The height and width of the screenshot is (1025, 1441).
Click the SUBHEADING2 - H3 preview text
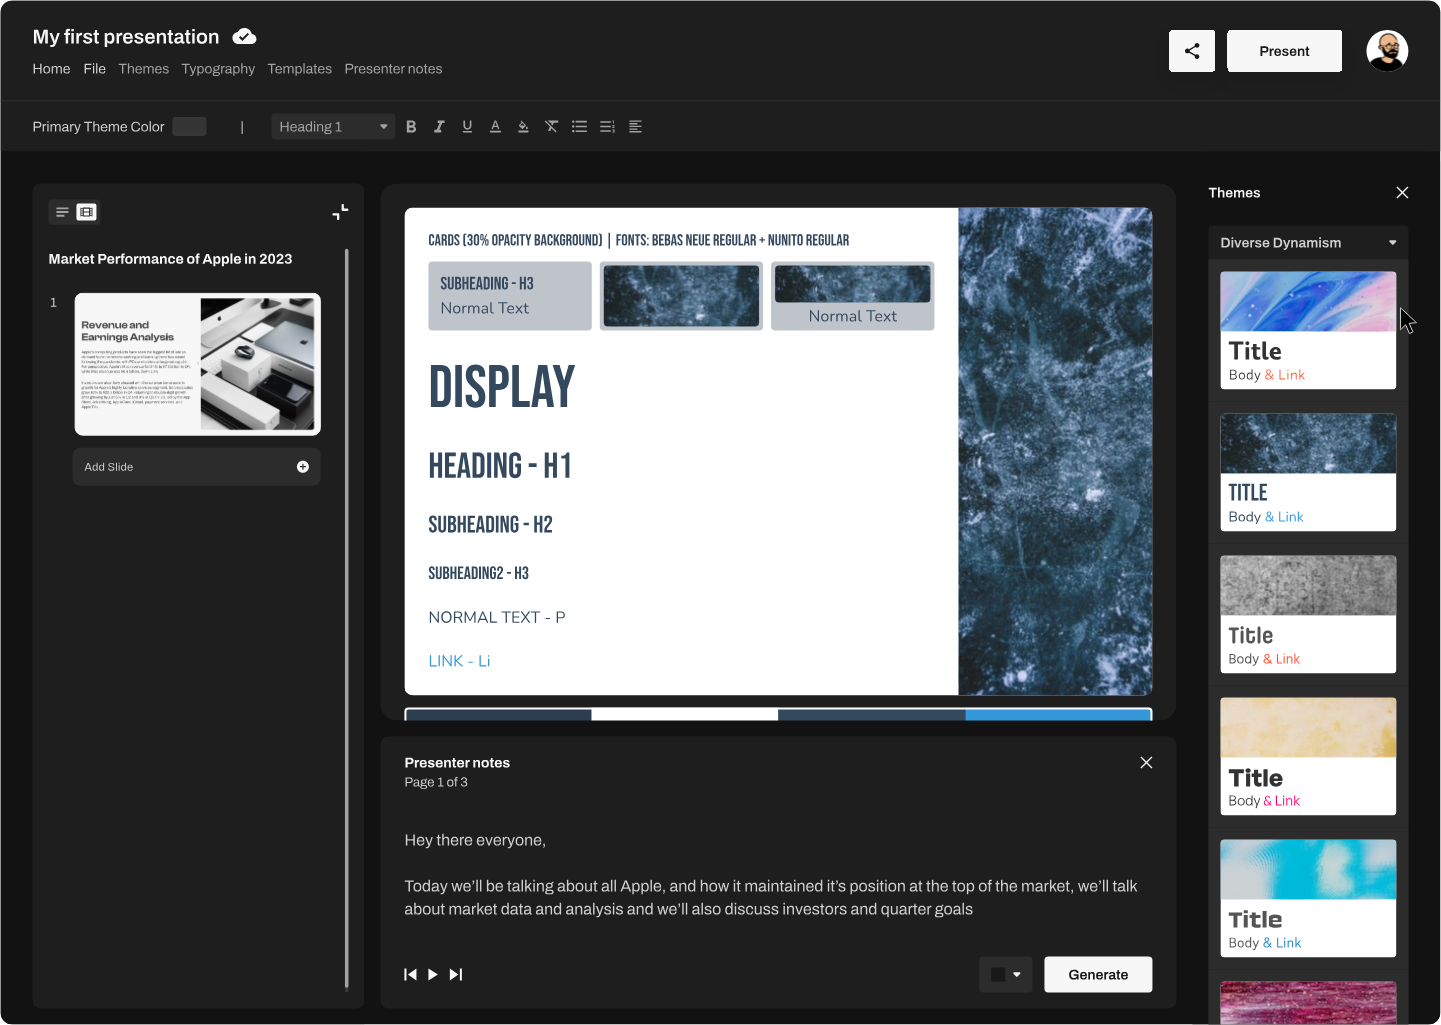tap(478, 573)
